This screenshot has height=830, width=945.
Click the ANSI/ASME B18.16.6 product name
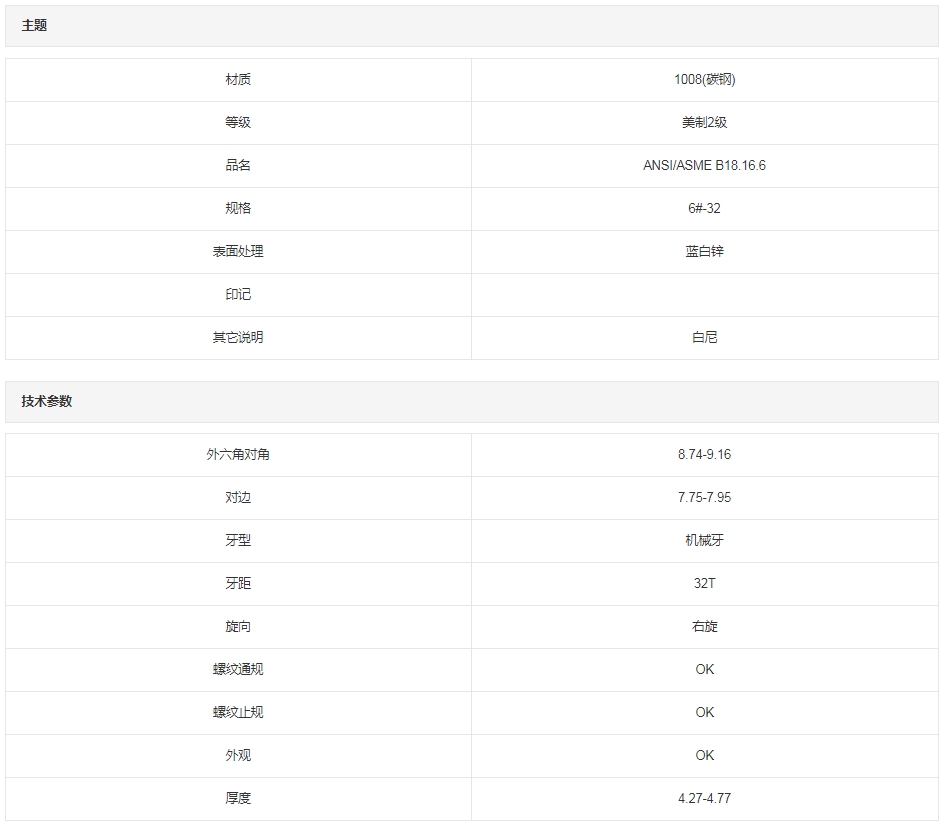(704, 166)
